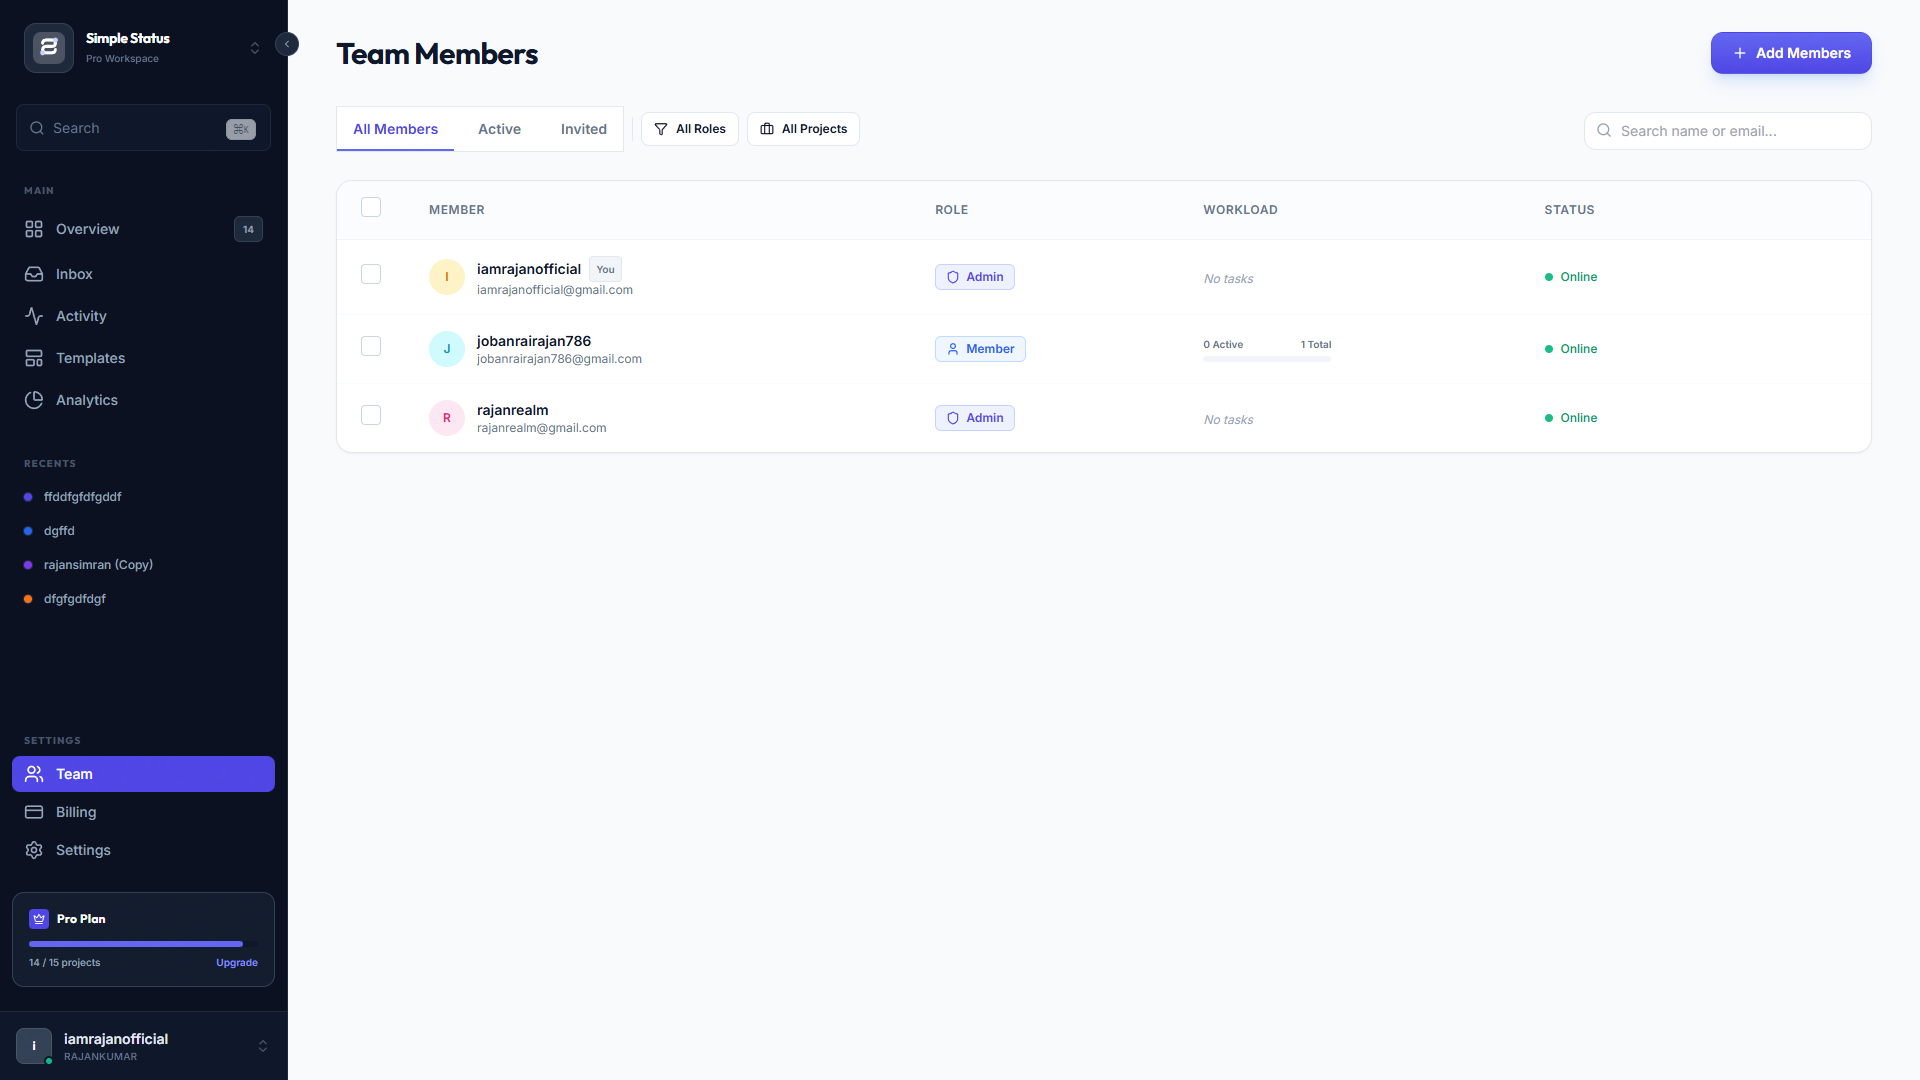Image resolution: width=1920 pixels, height=1080 pixels.
Task: Expand the Simple Status workspace switcher
Action: point(255,48)
